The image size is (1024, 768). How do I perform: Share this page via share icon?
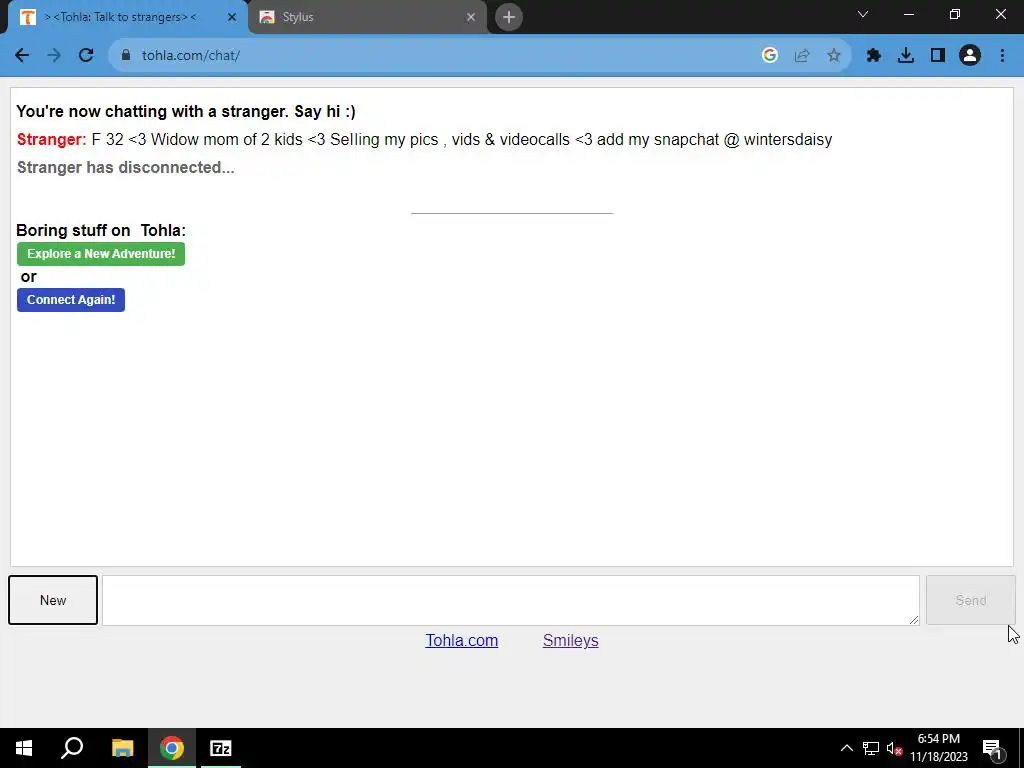[x=802, y=56]
